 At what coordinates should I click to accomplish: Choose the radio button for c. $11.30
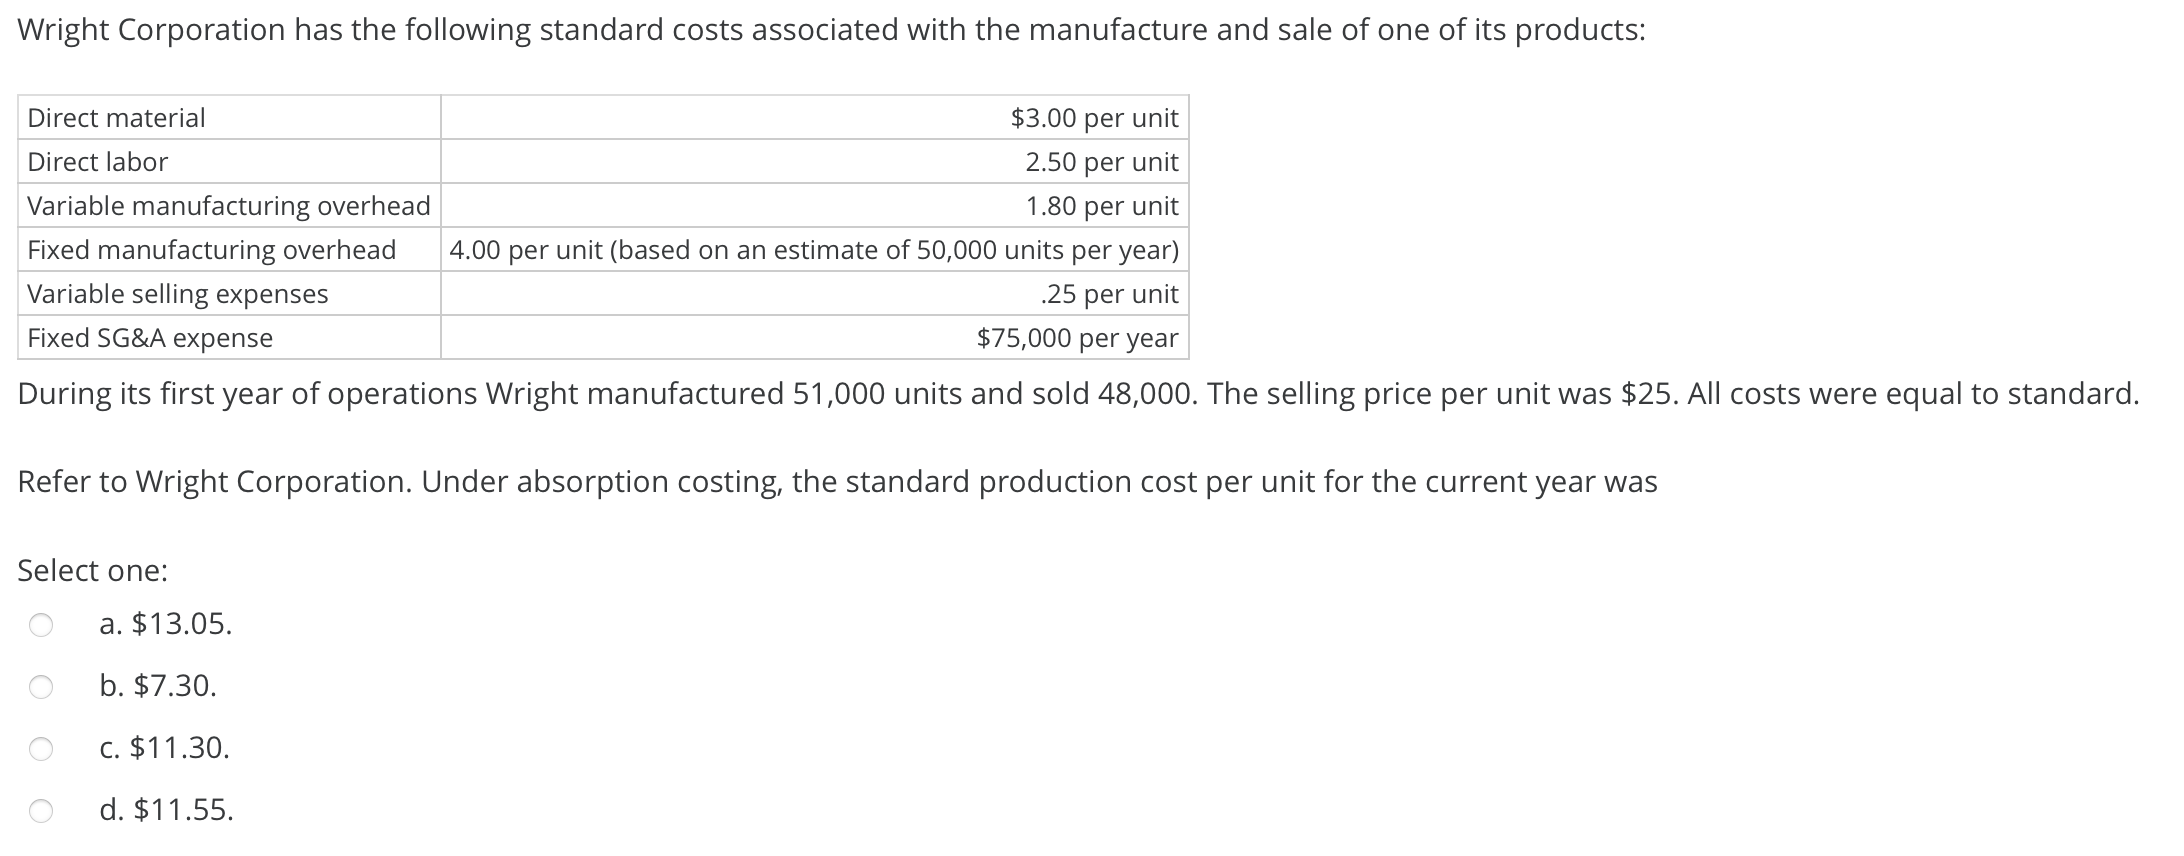coord(40,749)
